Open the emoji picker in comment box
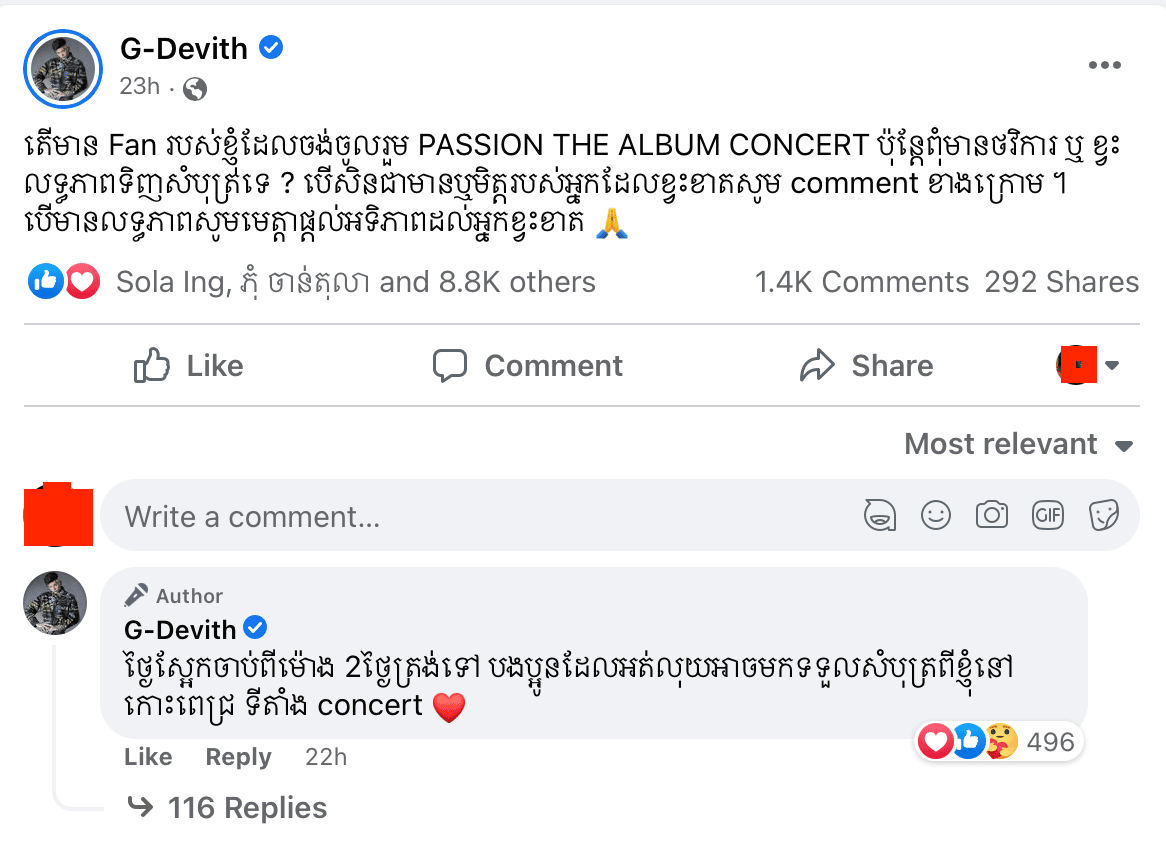The width and height of the screenshot is (1166, 841). point(936,516)
